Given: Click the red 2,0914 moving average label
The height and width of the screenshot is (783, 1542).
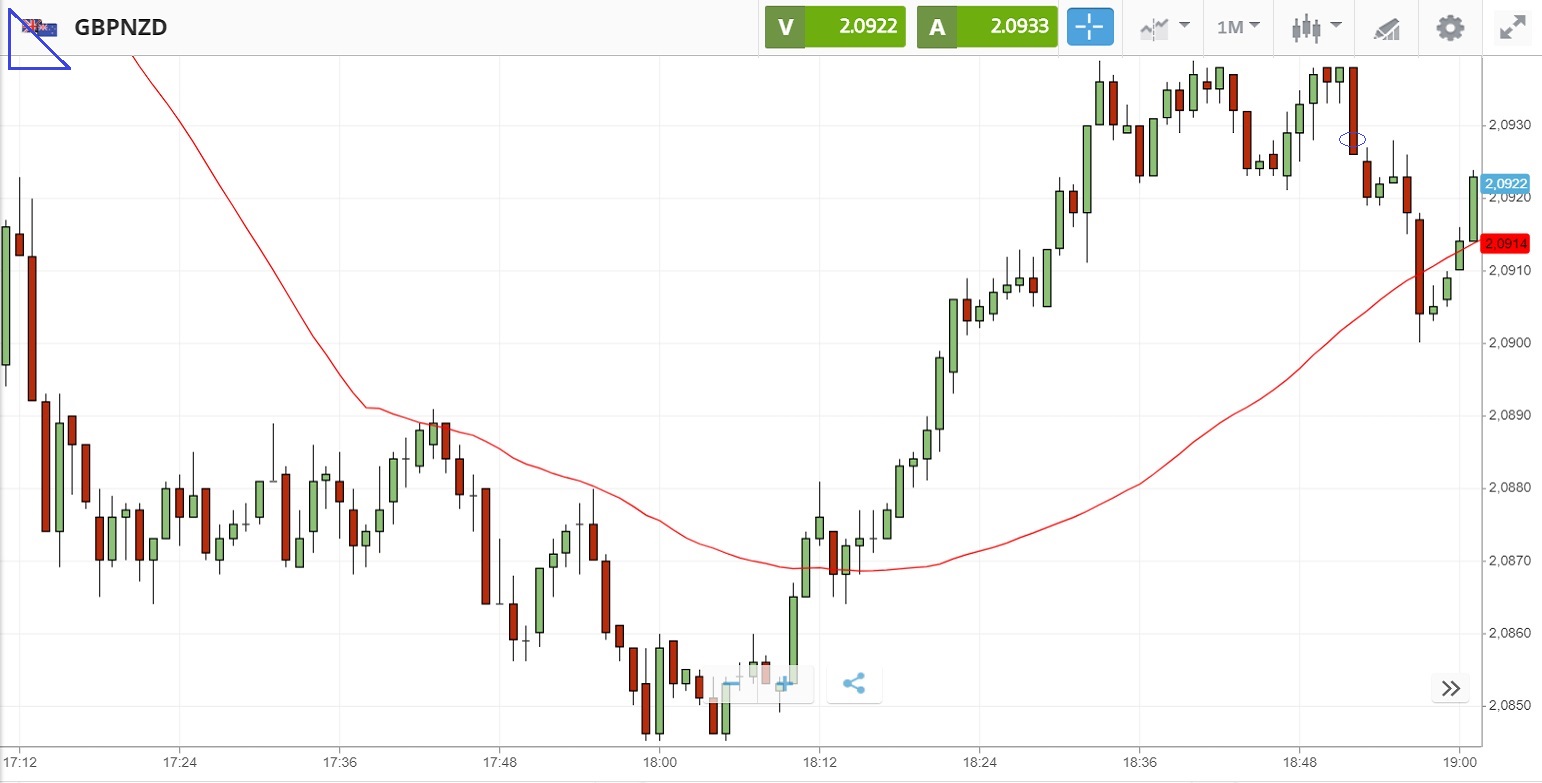Looking at the screenshot, I should tap(1506, 243).
